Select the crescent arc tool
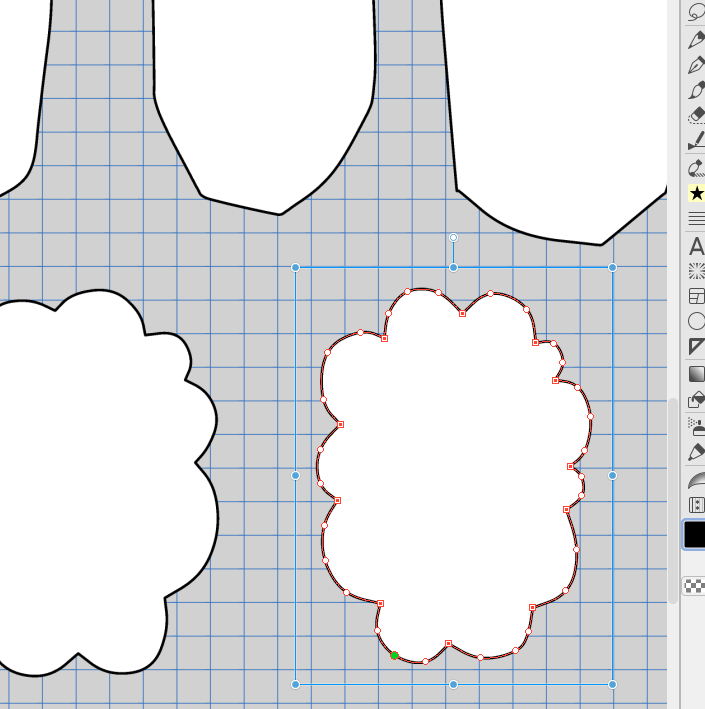The width and height of the screenshot is (705, 709). point(696,480)
